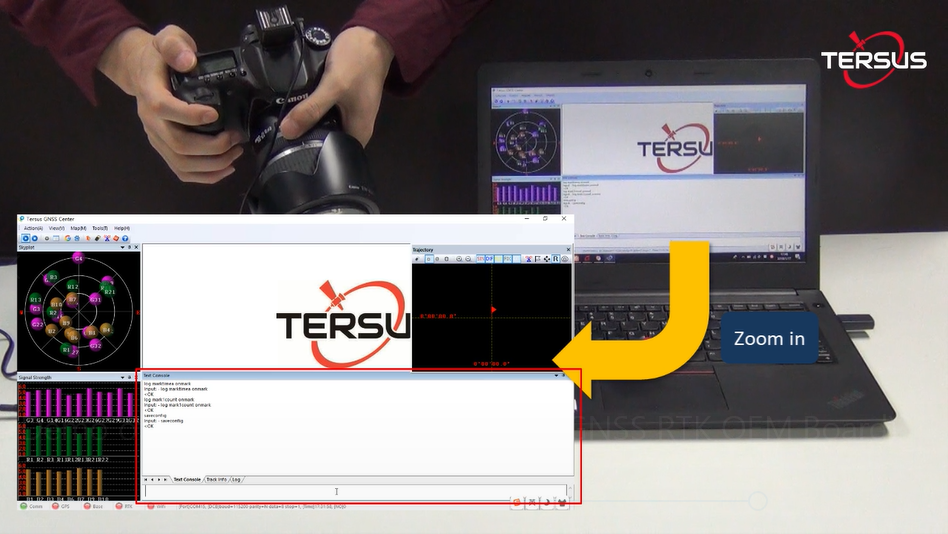Open the Text Console panel dropdown arrow
Screen dimensions: 948x534
point(558,375)
